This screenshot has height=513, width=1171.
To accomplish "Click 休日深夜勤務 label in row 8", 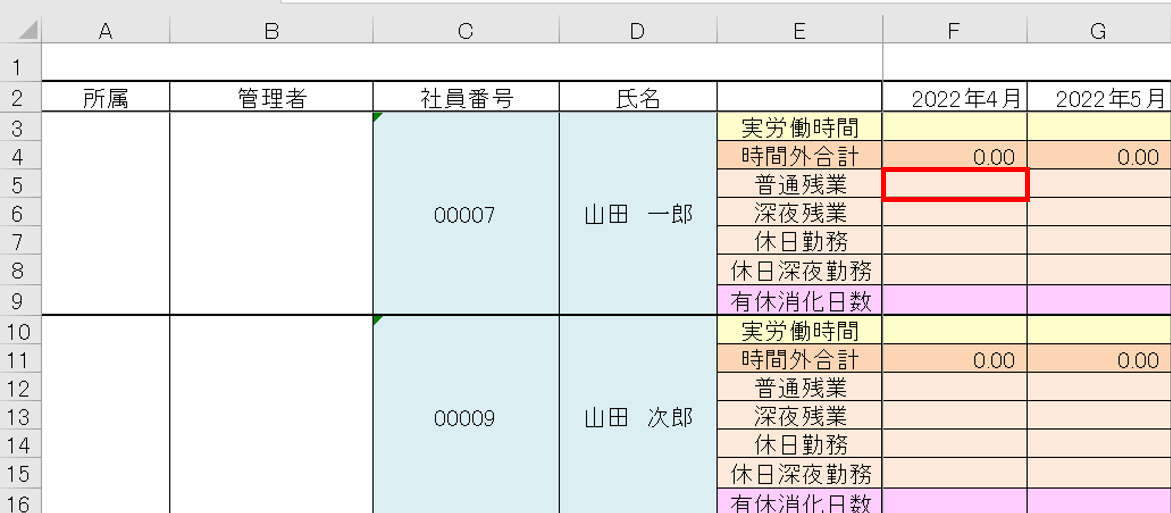I will point(799,270).
